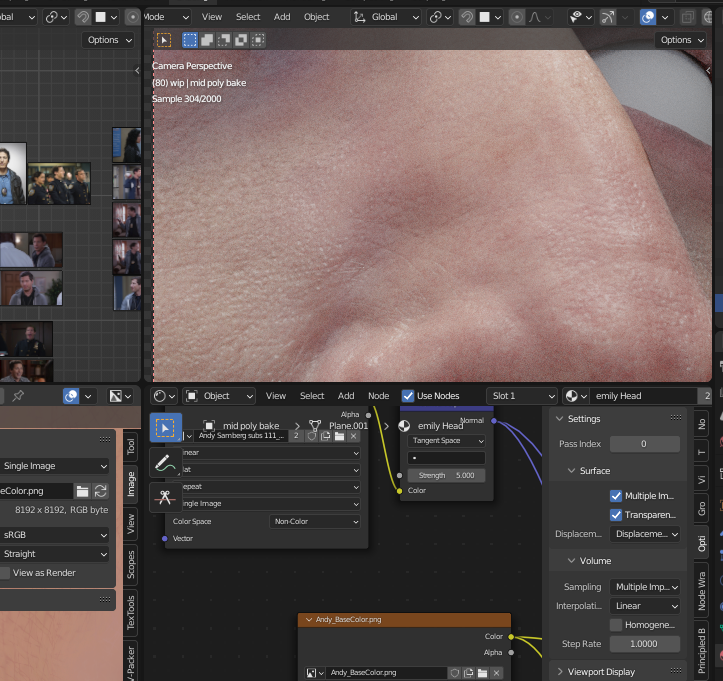The height and width of the screenshot is (681, 723).
Task: Open the Add menu in the 3D viewport
Action: 282,17
